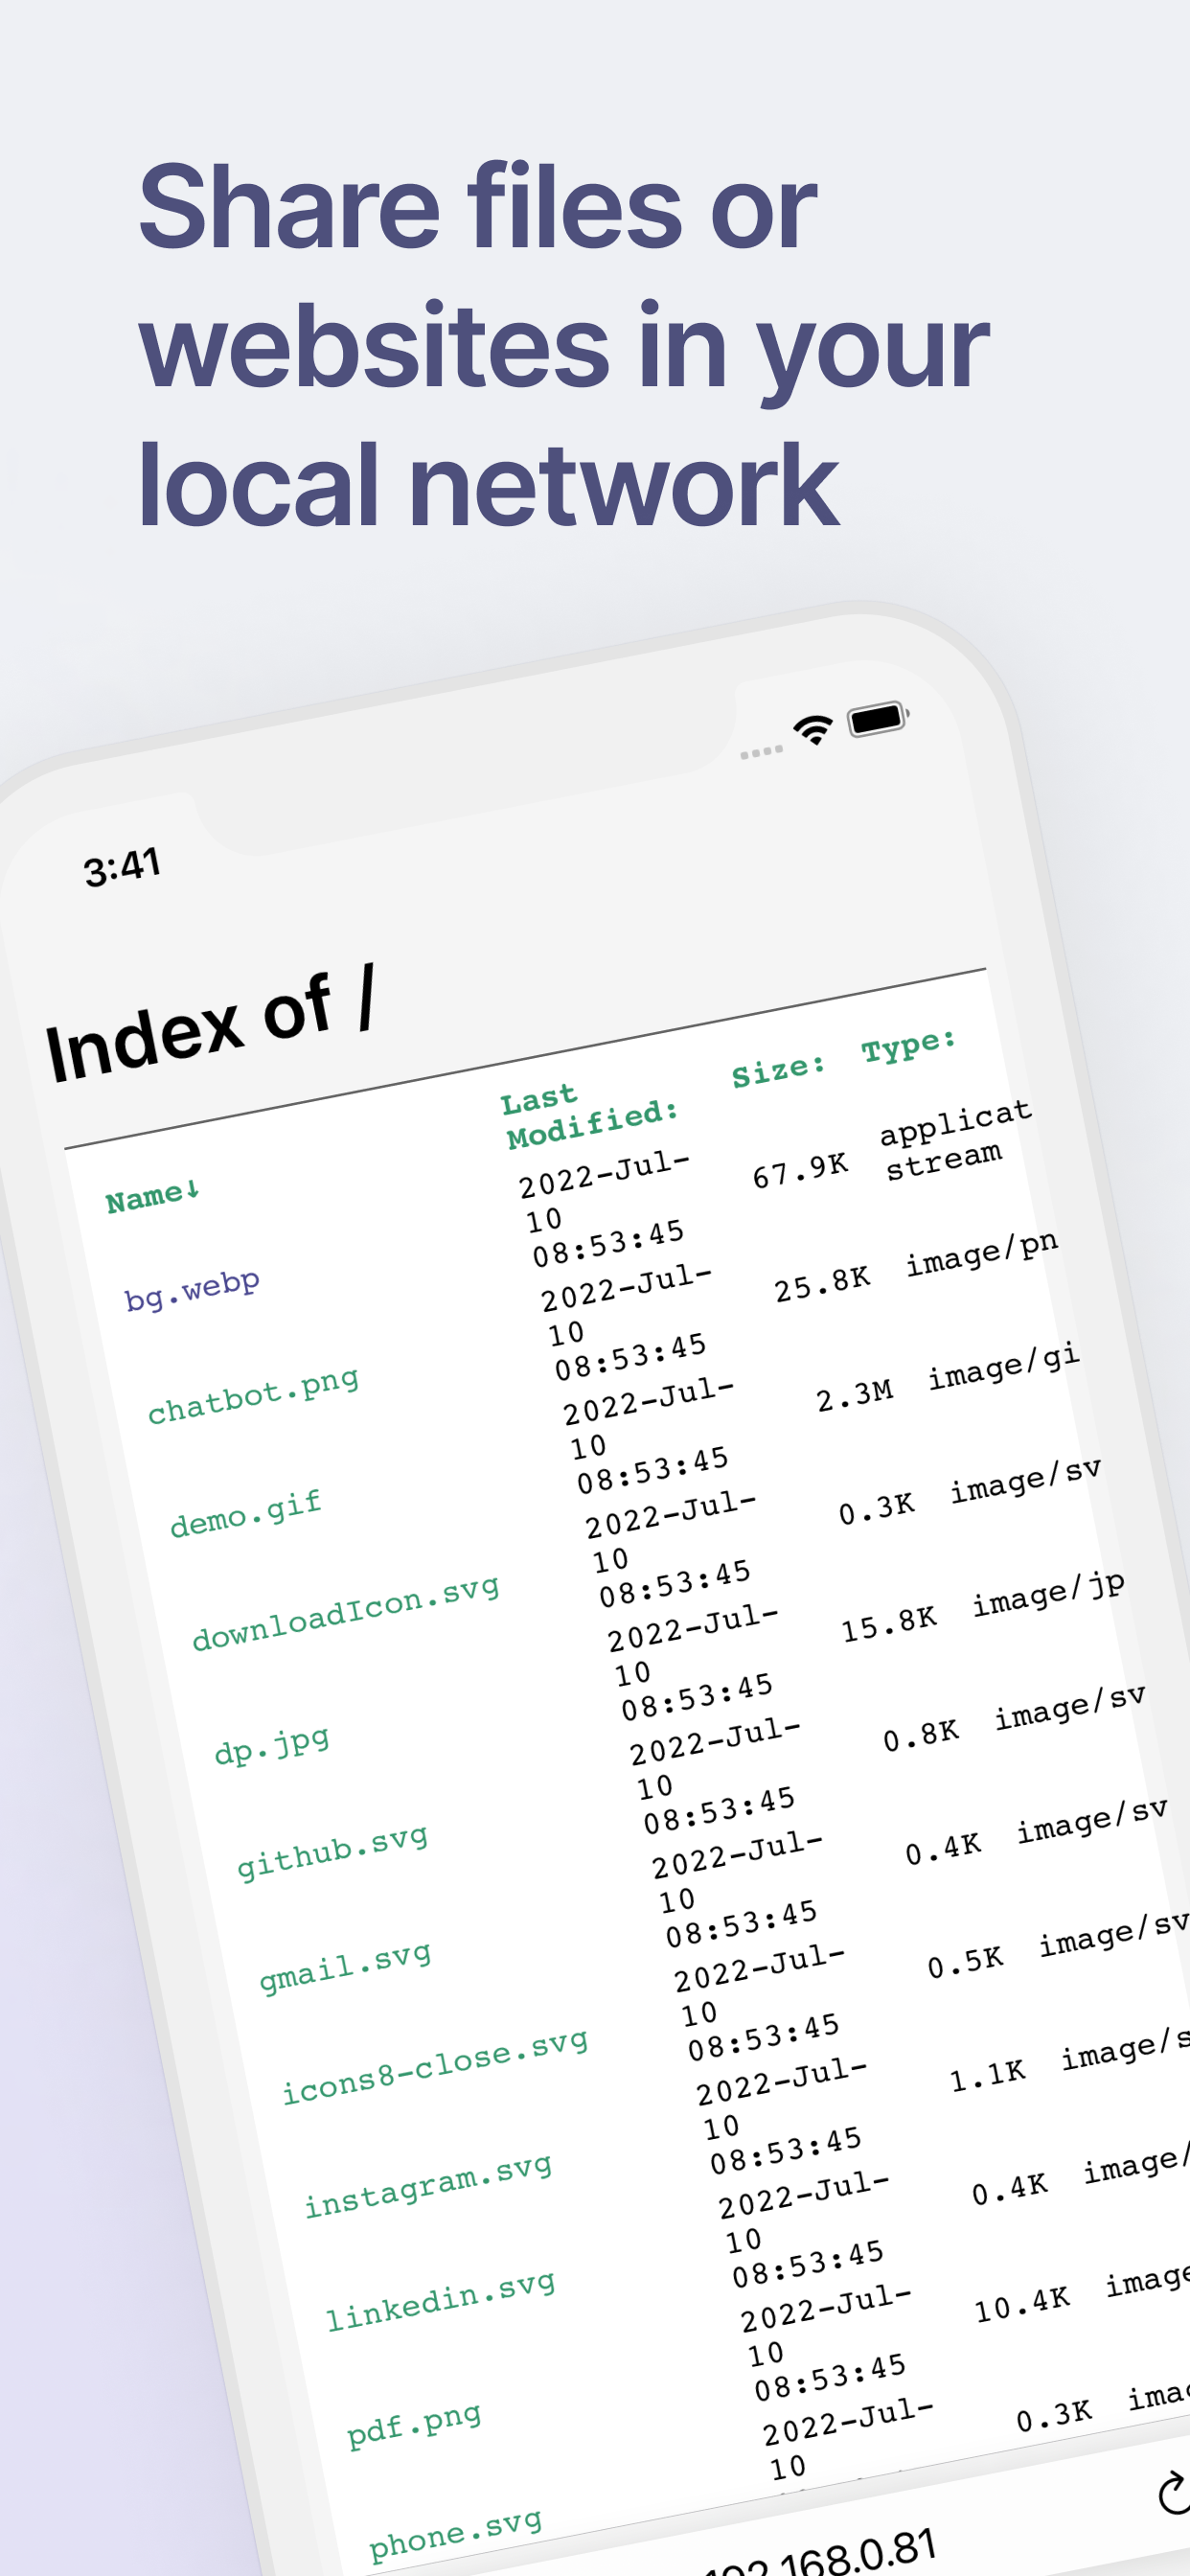
Task: Tap the battery status icon
Action: (x=878, y=718)
